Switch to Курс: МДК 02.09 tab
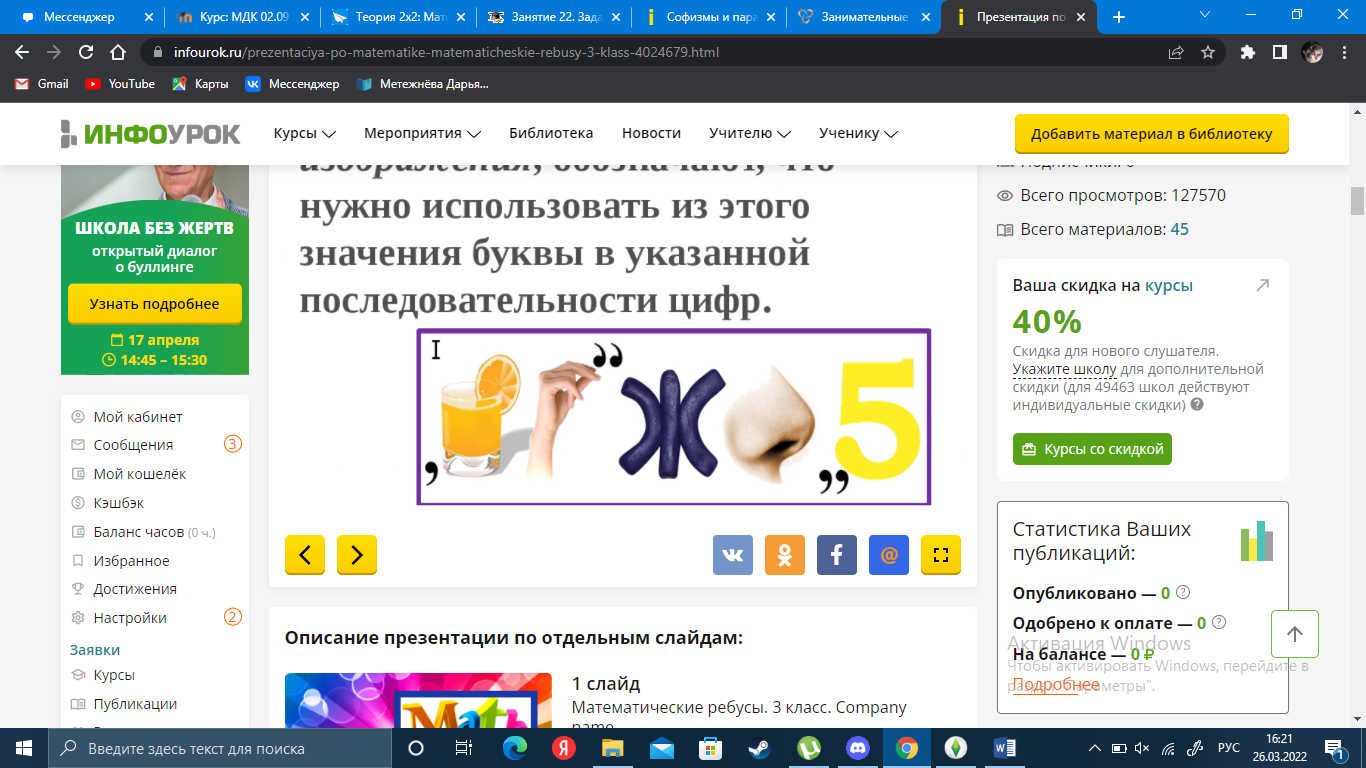Viewport: 1366px width, 768px height. coord(240,17)
